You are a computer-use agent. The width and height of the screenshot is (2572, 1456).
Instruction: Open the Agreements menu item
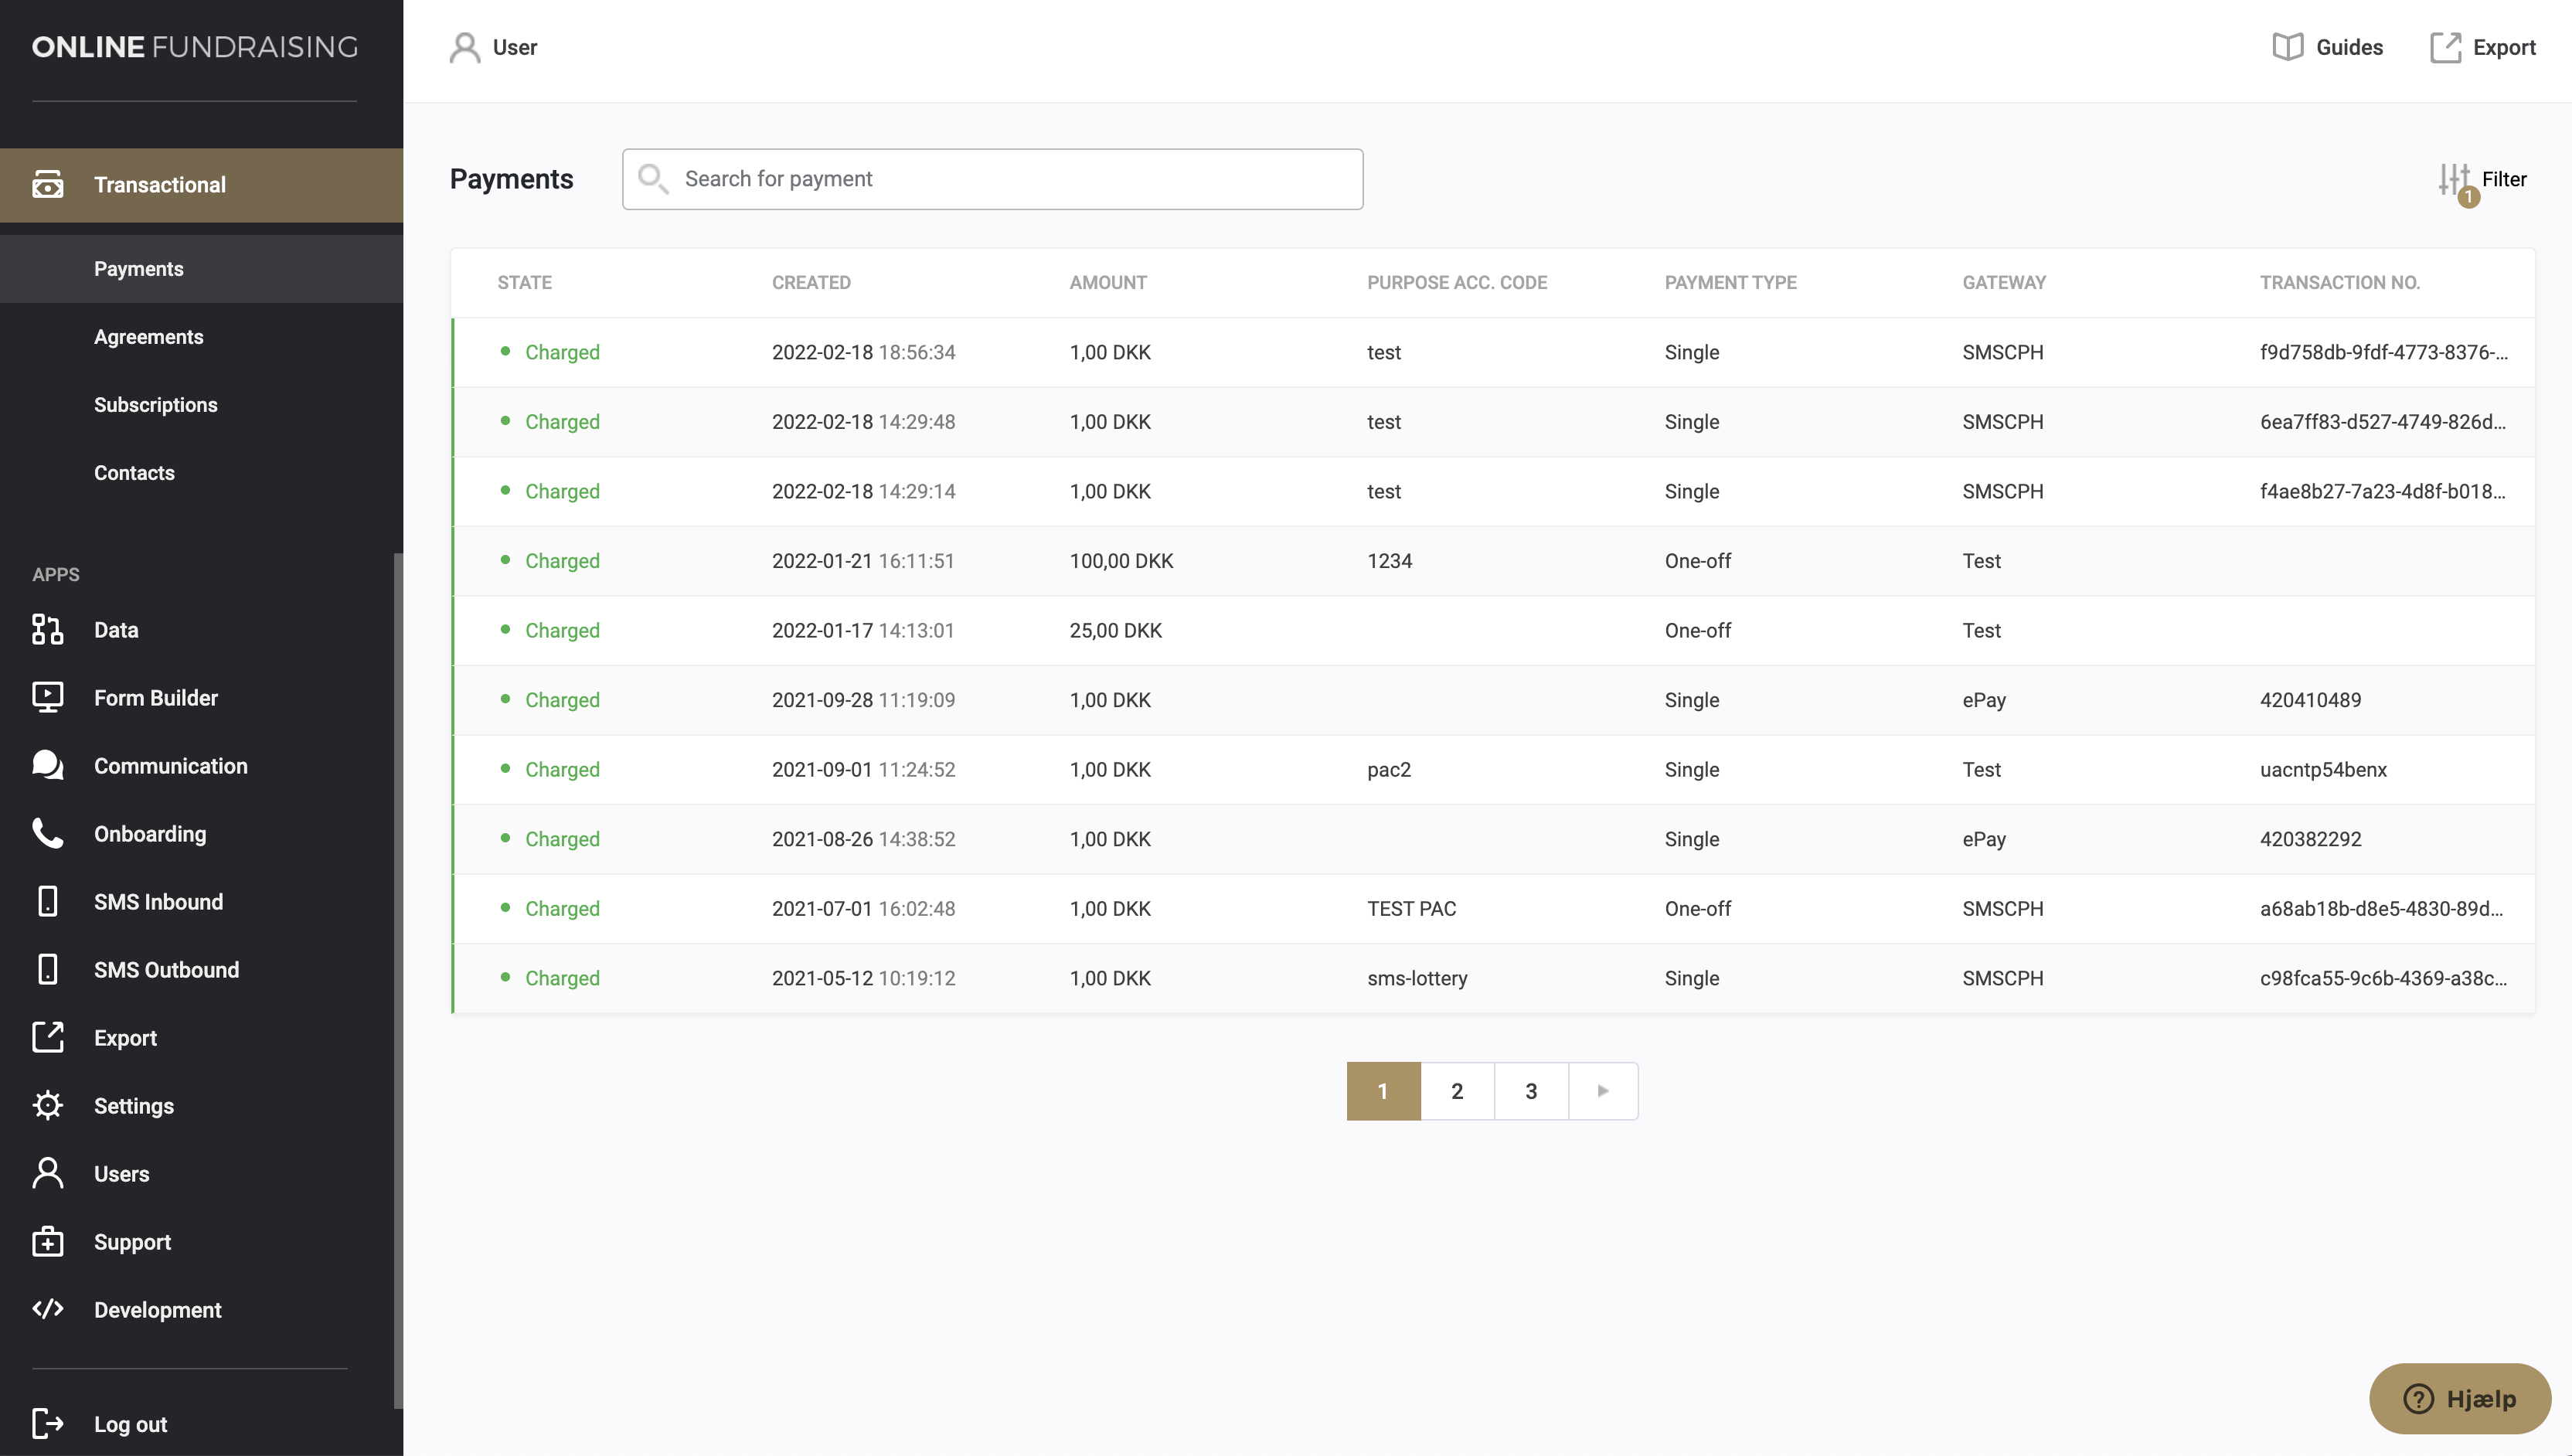(x=202, y=337)
